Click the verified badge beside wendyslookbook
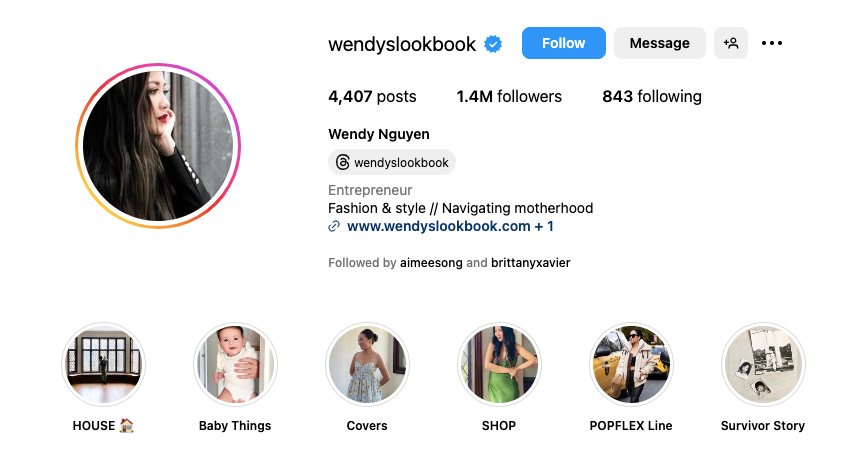 493,44
